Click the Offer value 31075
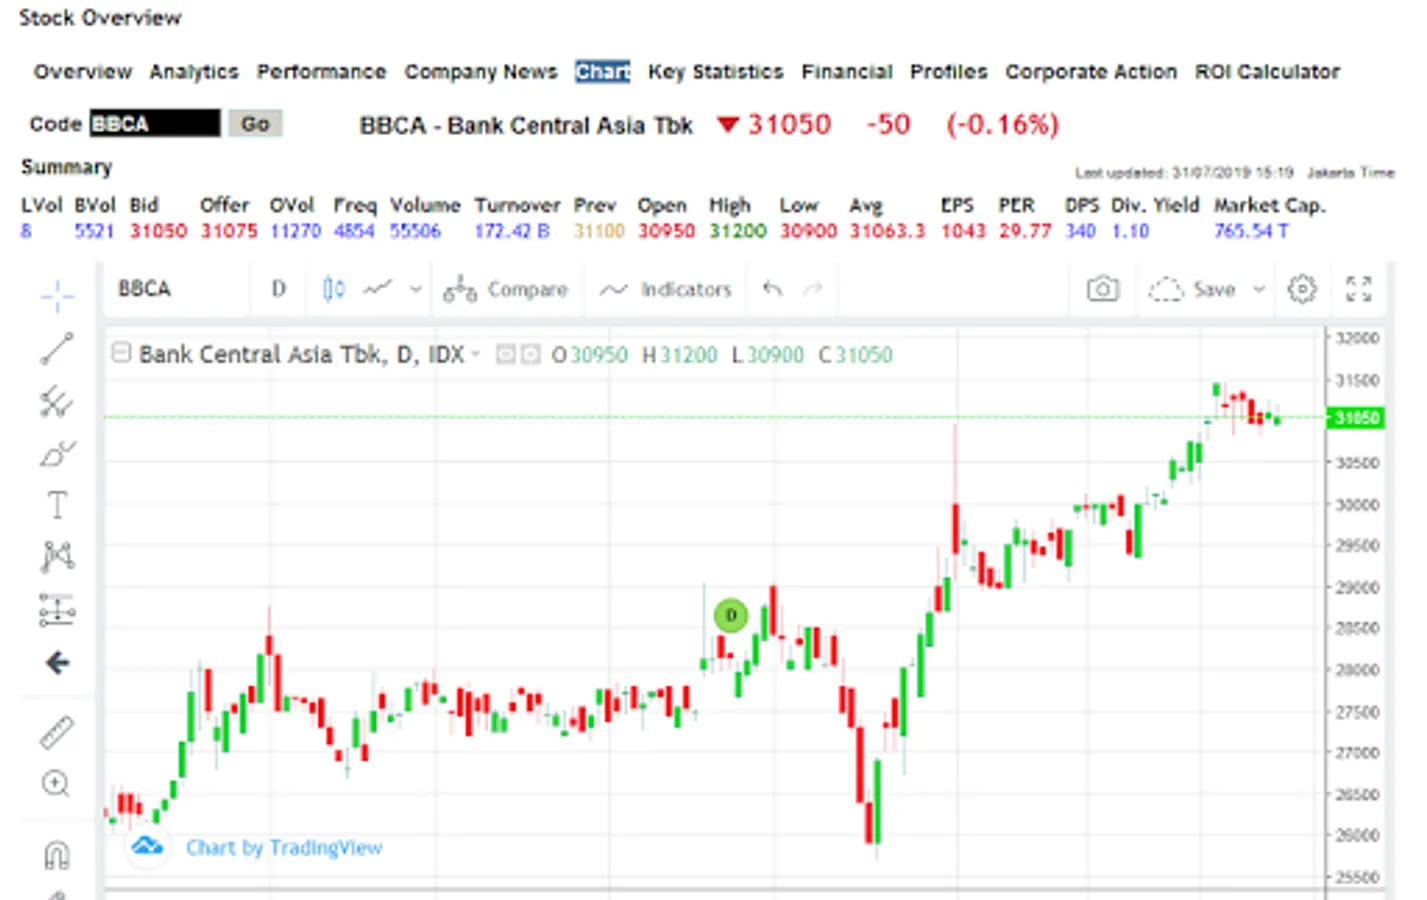Screen dimensions: 1427x900 [229, 231]
